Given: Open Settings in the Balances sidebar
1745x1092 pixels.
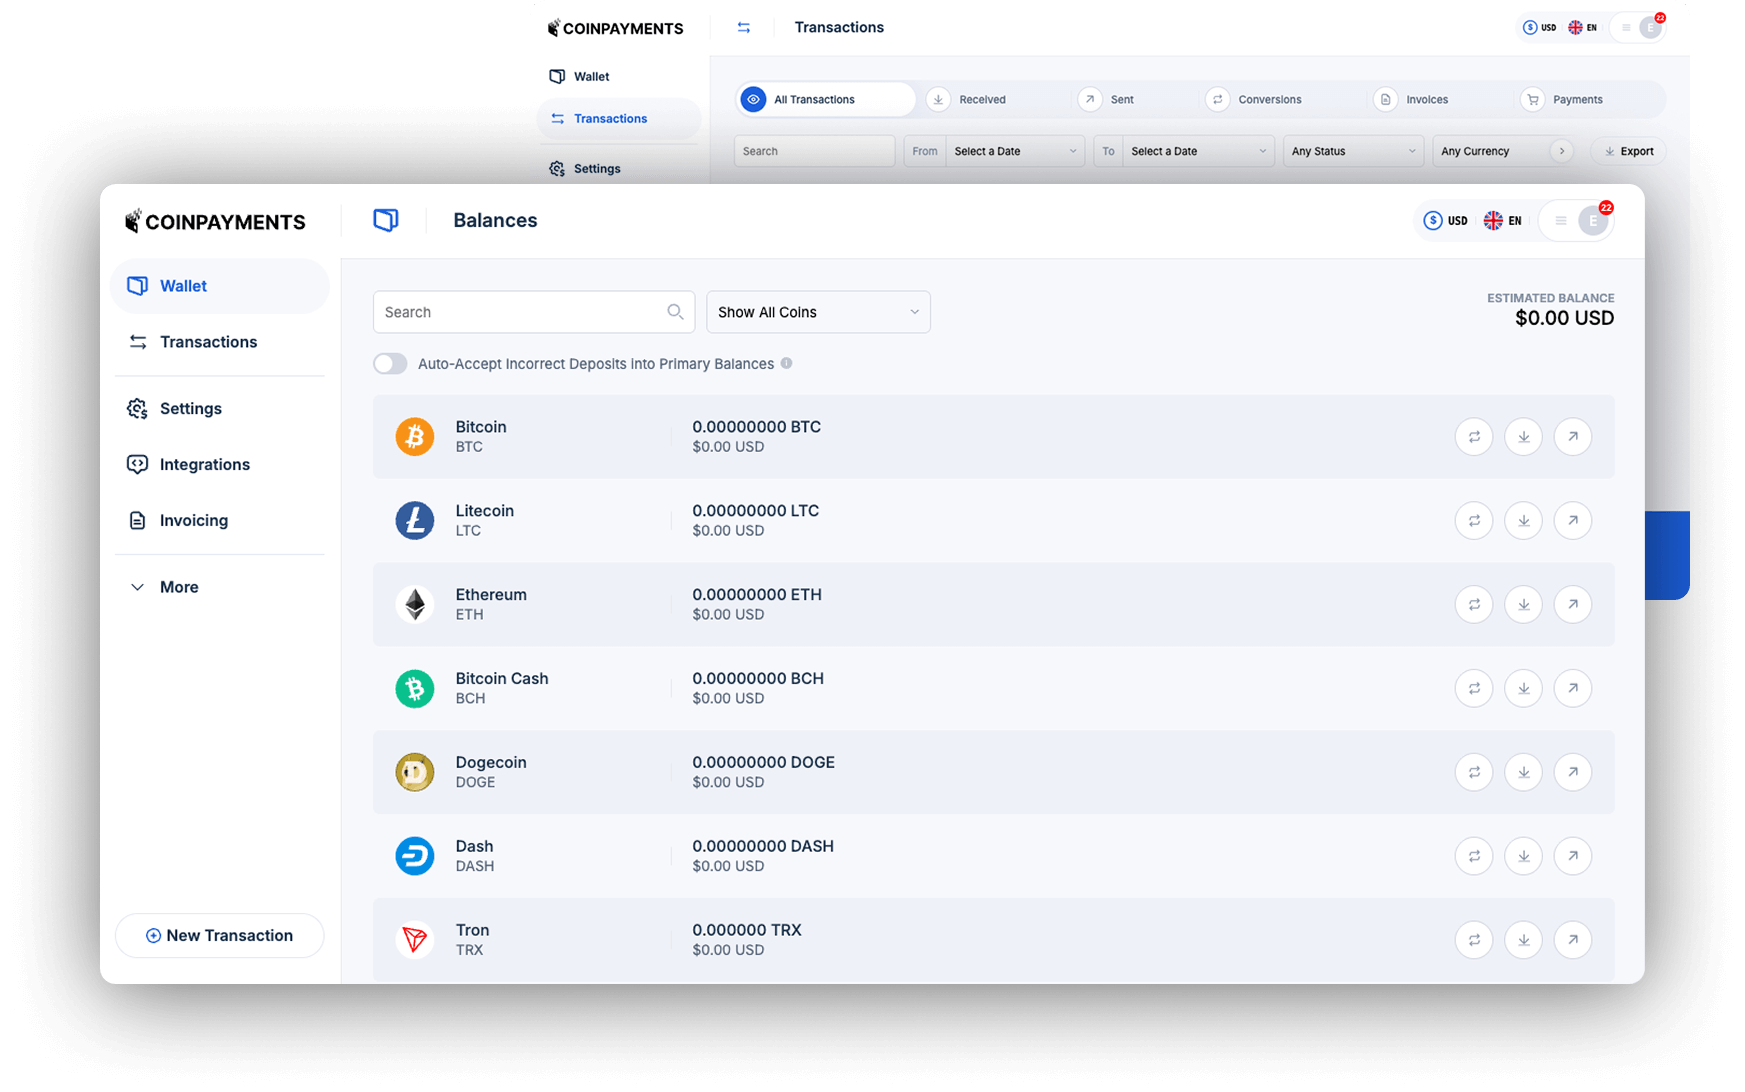Looking at the screenshot, I should [x=175, y=409].
